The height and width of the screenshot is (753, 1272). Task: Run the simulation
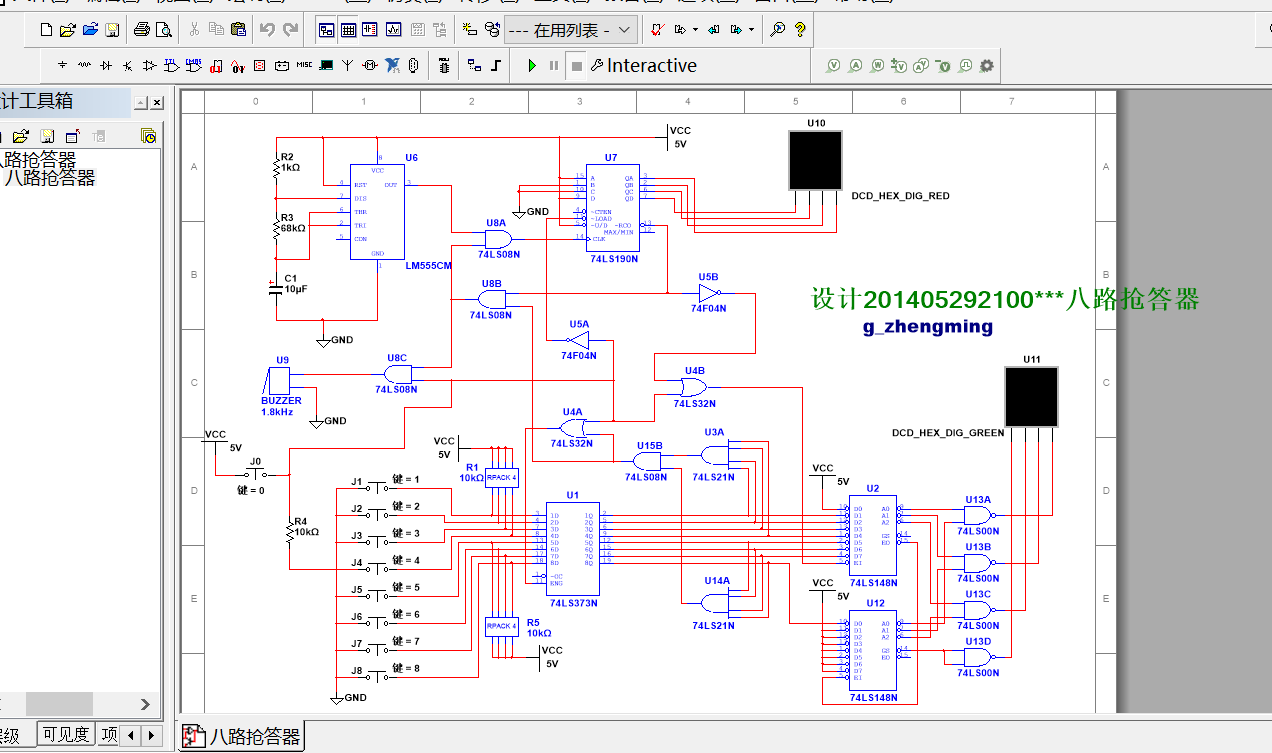coord(531,65)
